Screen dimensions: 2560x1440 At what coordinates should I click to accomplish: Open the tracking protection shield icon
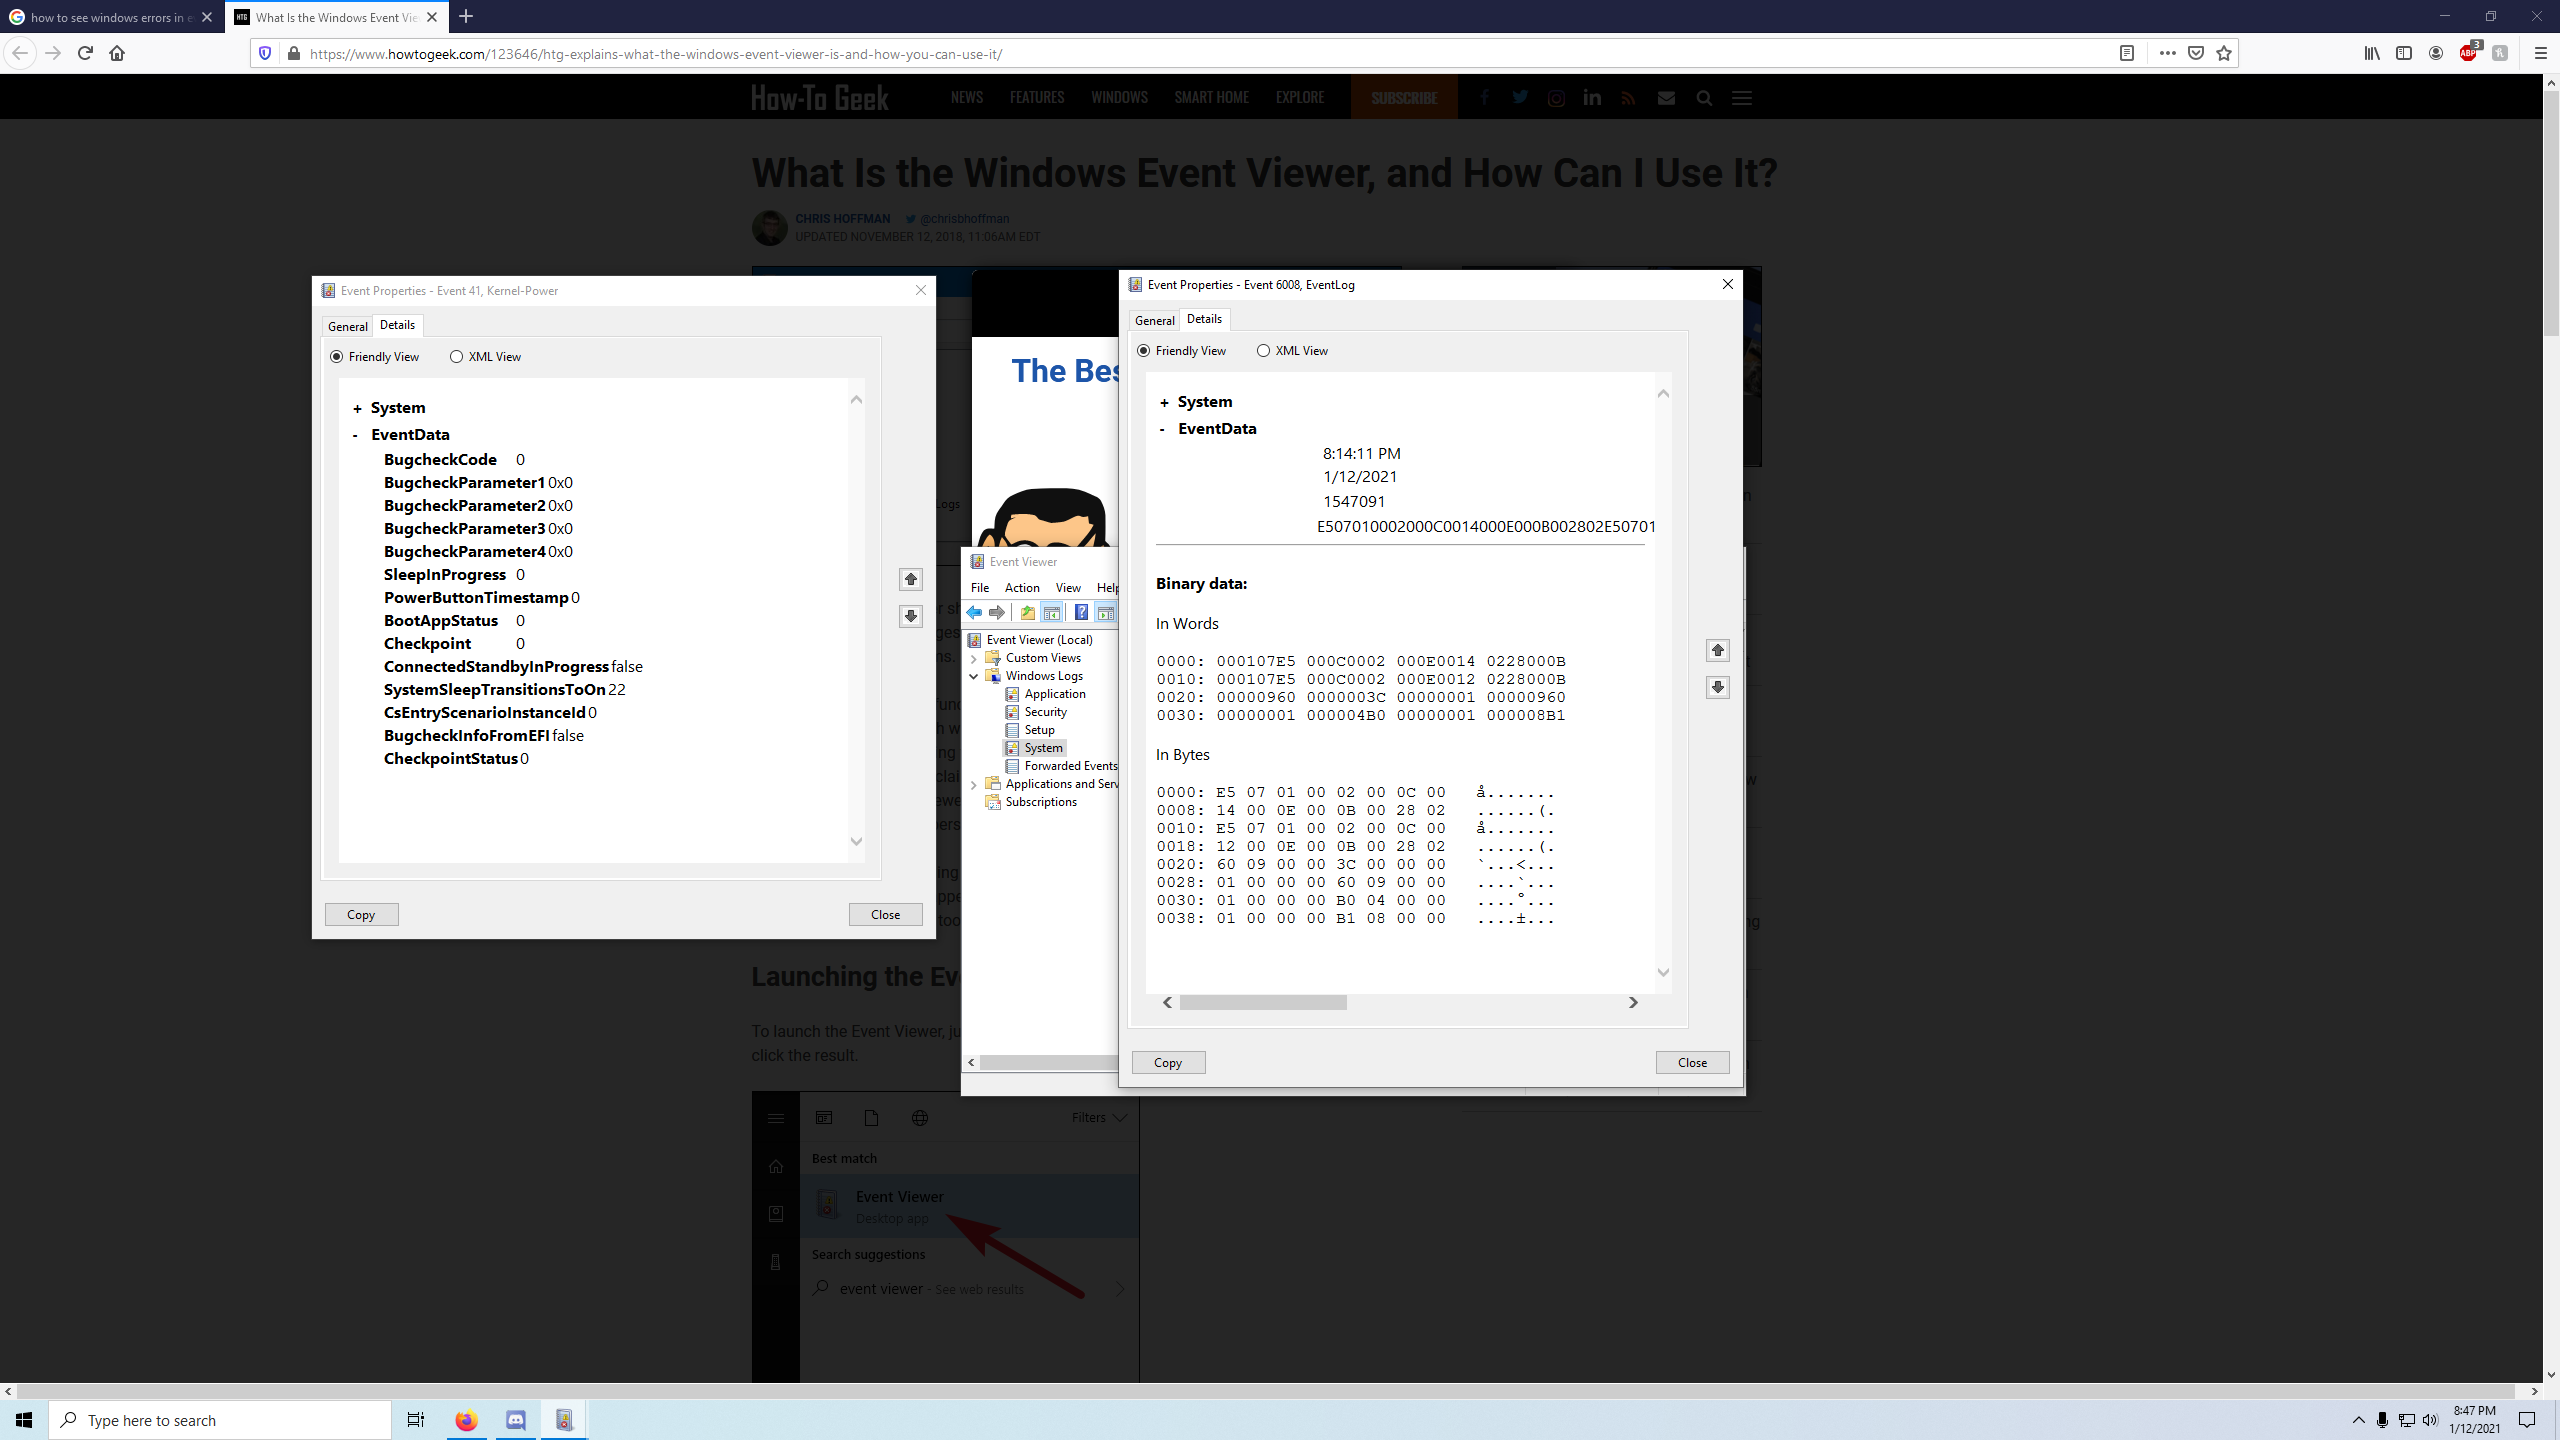tap(265, 53)
